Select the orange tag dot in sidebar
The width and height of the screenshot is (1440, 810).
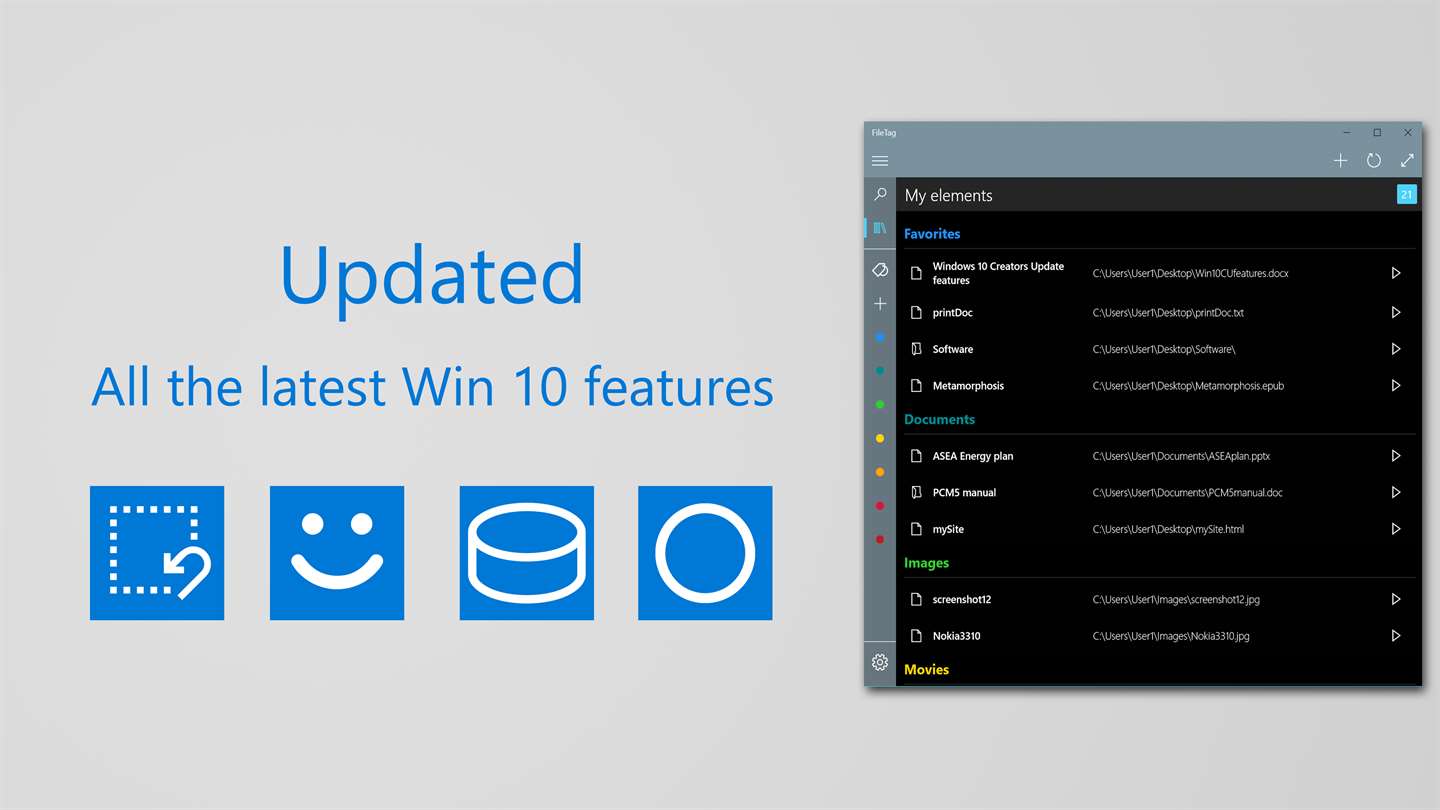tap(880, 472)
